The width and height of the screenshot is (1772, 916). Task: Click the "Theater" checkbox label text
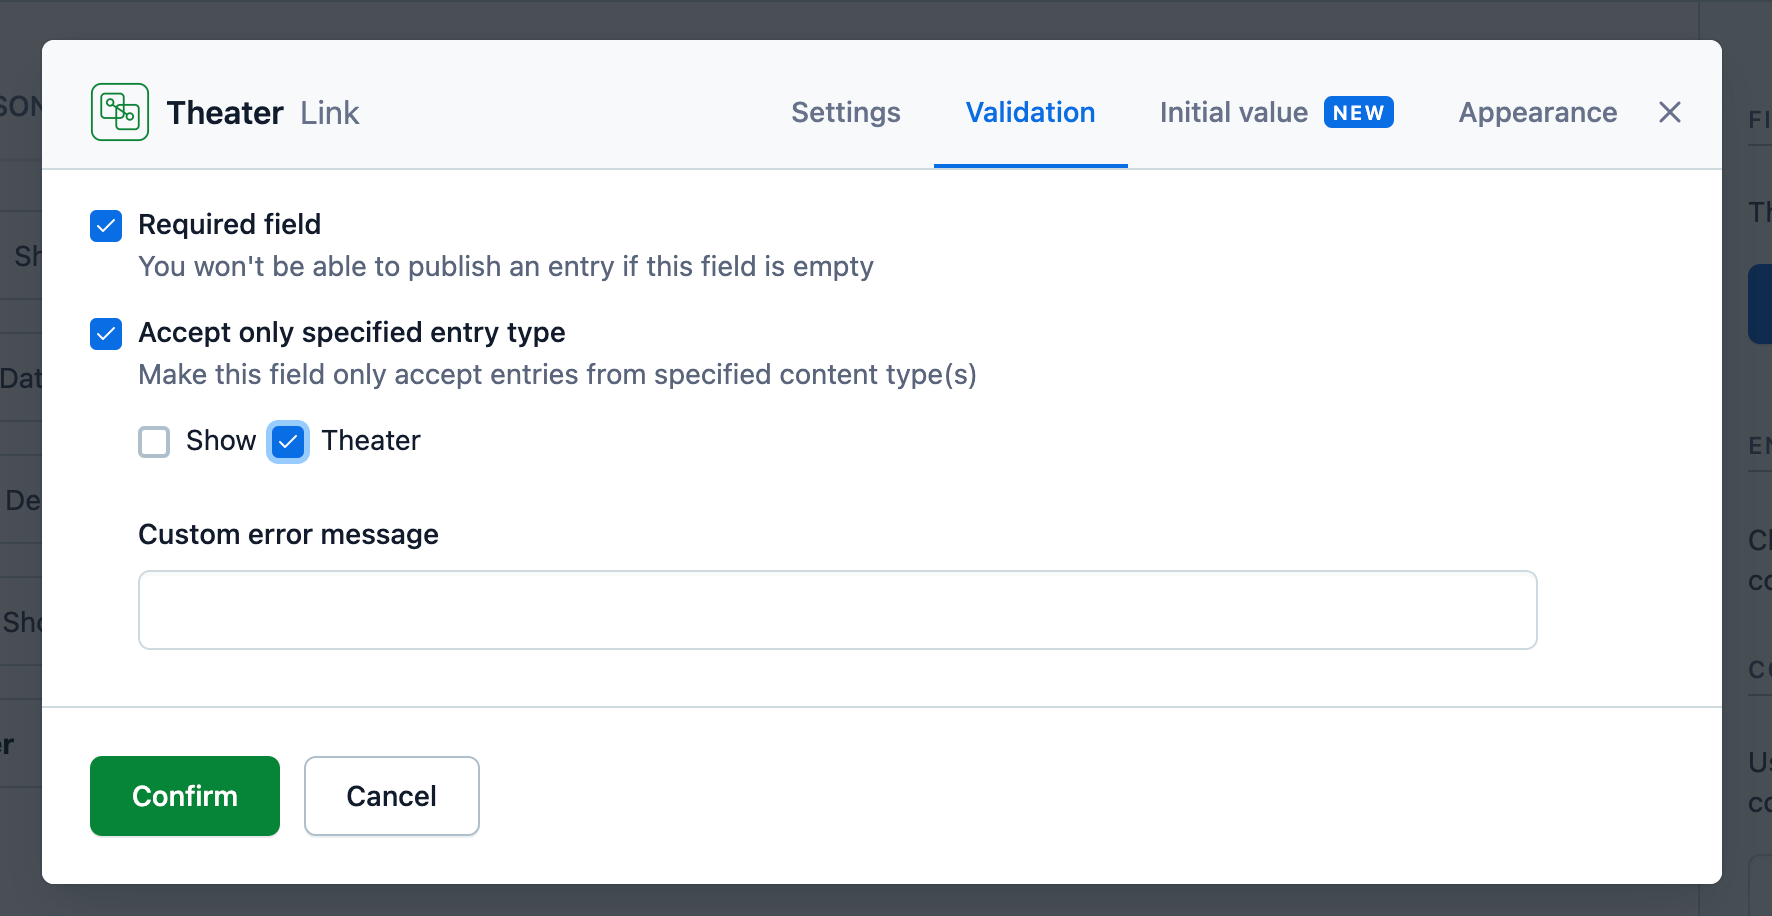pos(371,441)
